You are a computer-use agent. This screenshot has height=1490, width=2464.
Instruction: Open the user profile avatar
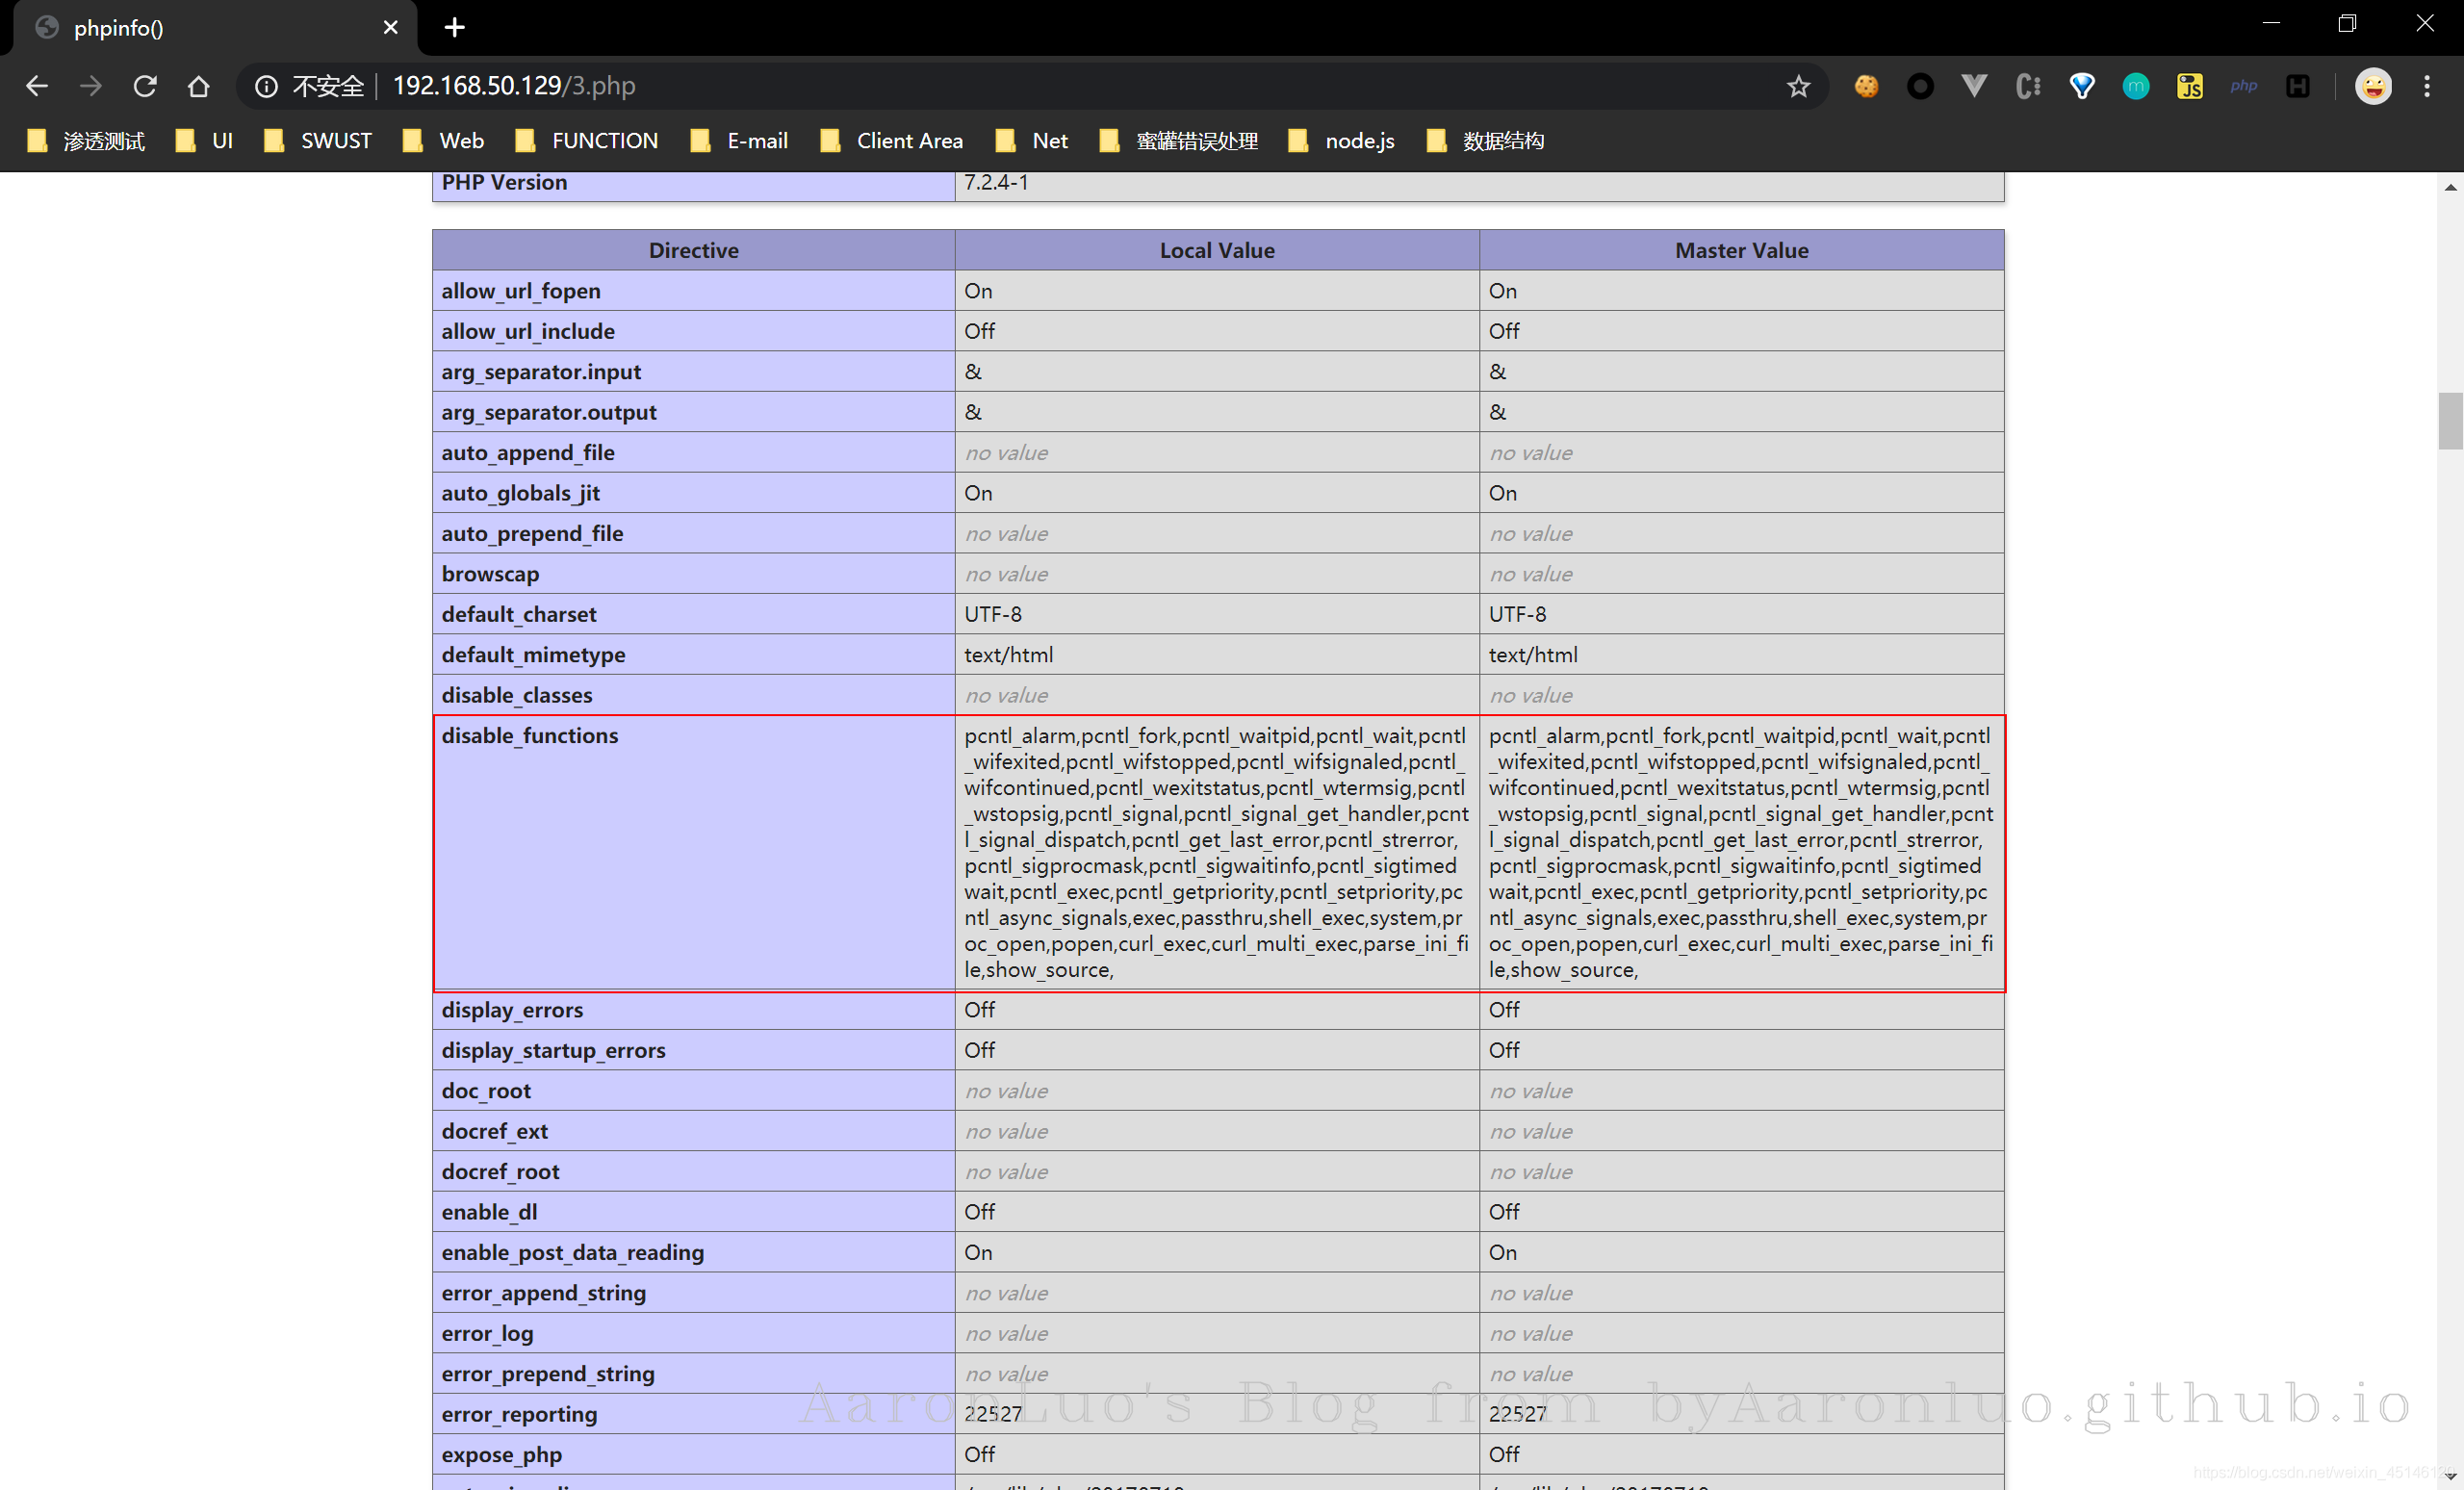(2373, 86)
